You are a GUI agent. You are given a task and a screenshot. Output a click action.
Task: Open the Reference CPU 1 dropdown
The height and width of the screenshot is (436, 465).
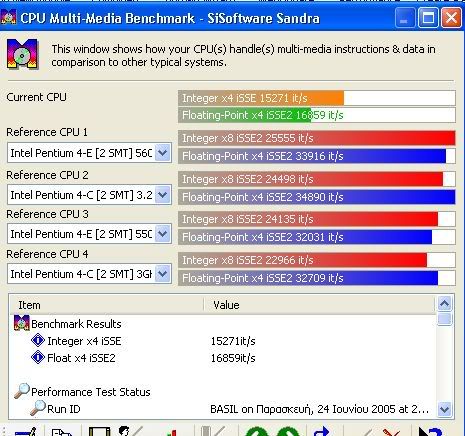[x=162, y=153]
